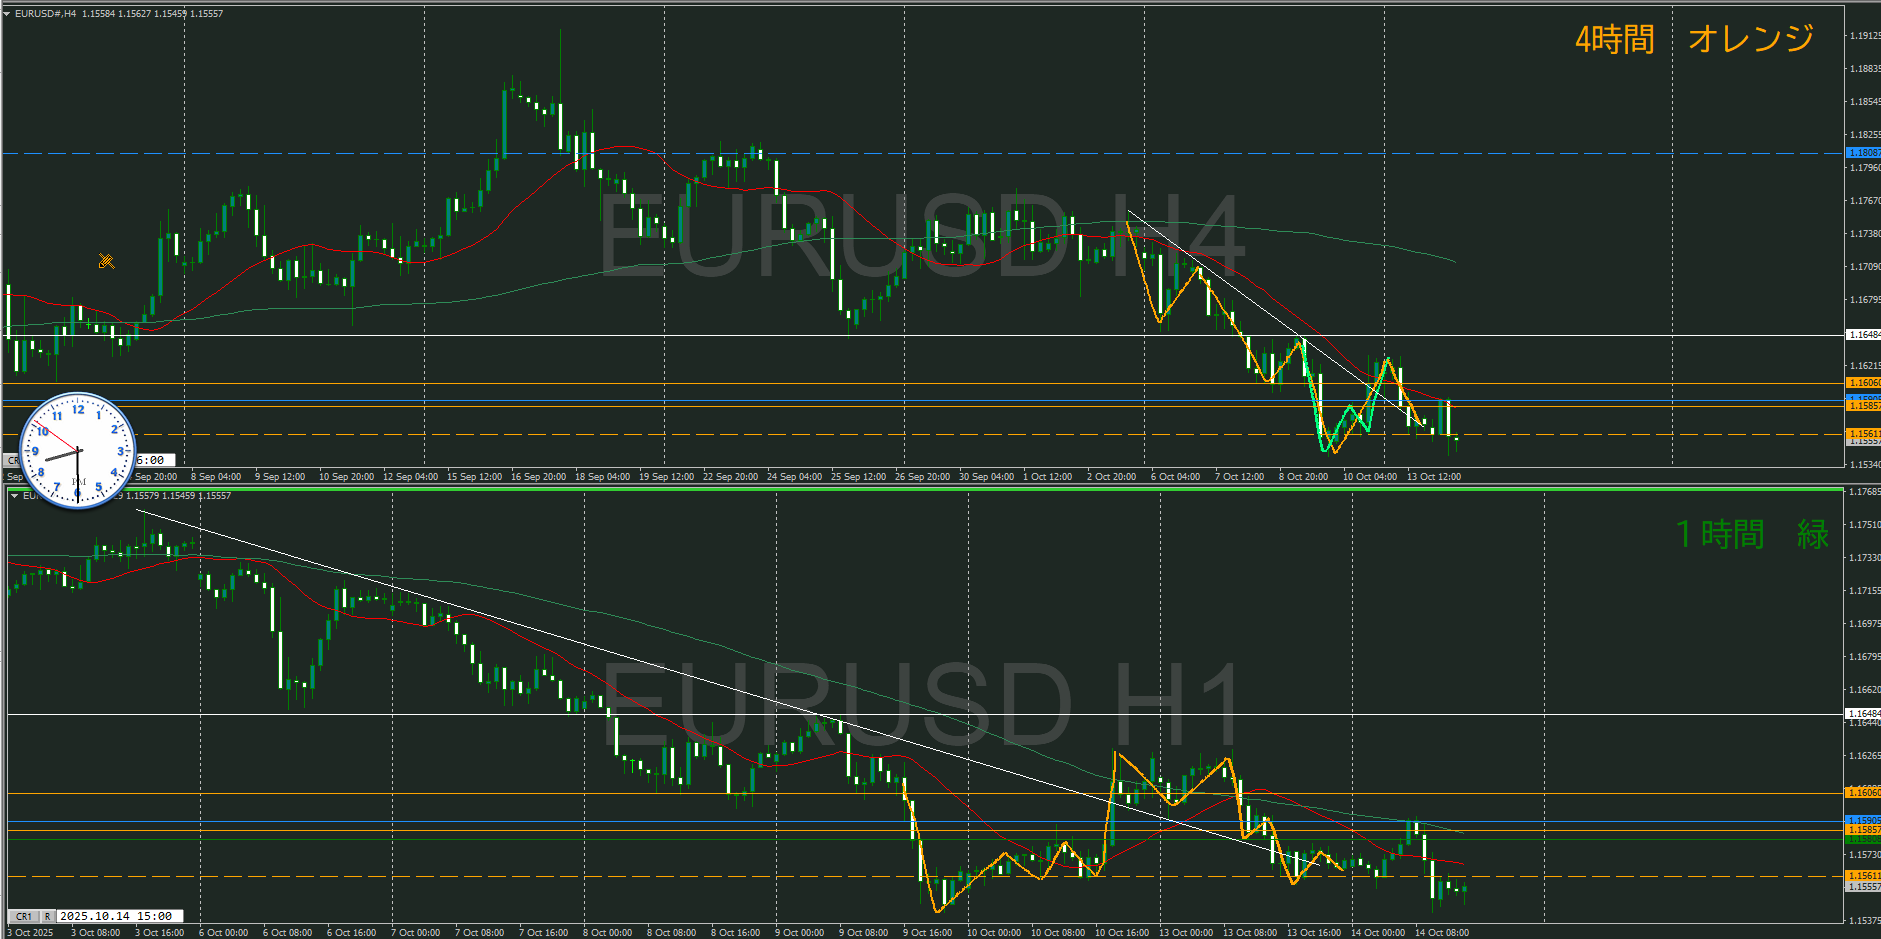Click the gray current price 1.15557 label on H1
Viewport: 1881px width, 939px height.
click(1863, 887)
